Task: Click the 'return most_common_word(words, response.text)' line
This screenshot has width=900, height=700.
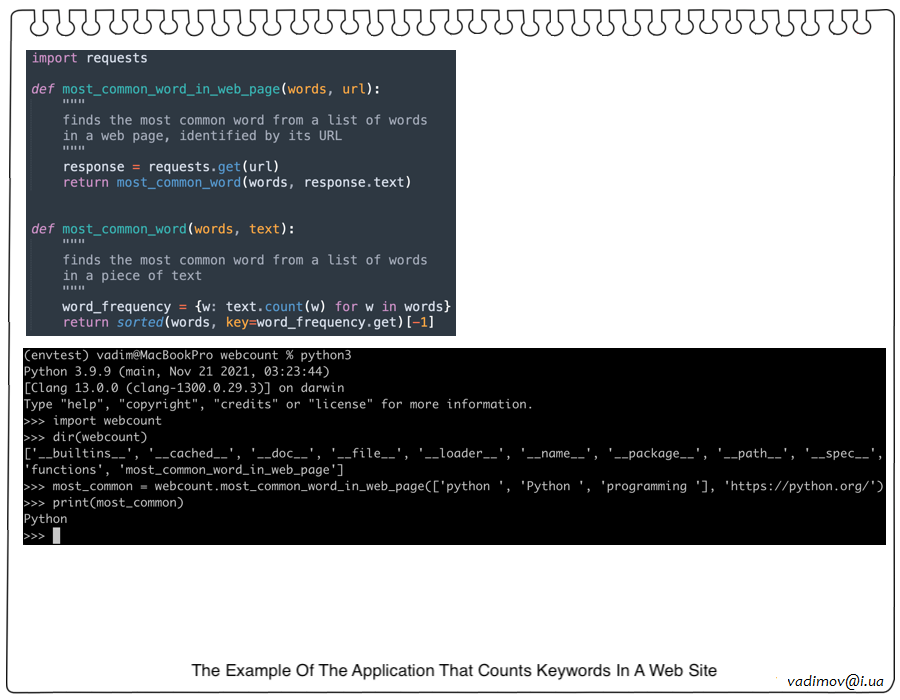Action: 237,182
